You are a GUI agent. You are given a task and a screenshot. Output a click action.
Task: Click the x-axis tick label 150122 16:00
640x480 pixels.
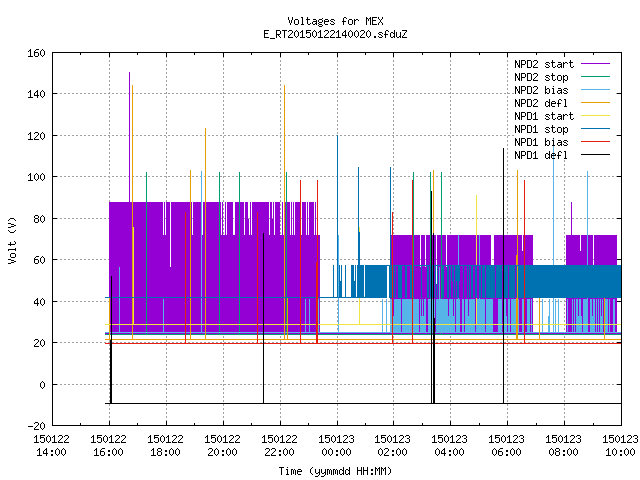pyautogui.click(x=108, y=446)
